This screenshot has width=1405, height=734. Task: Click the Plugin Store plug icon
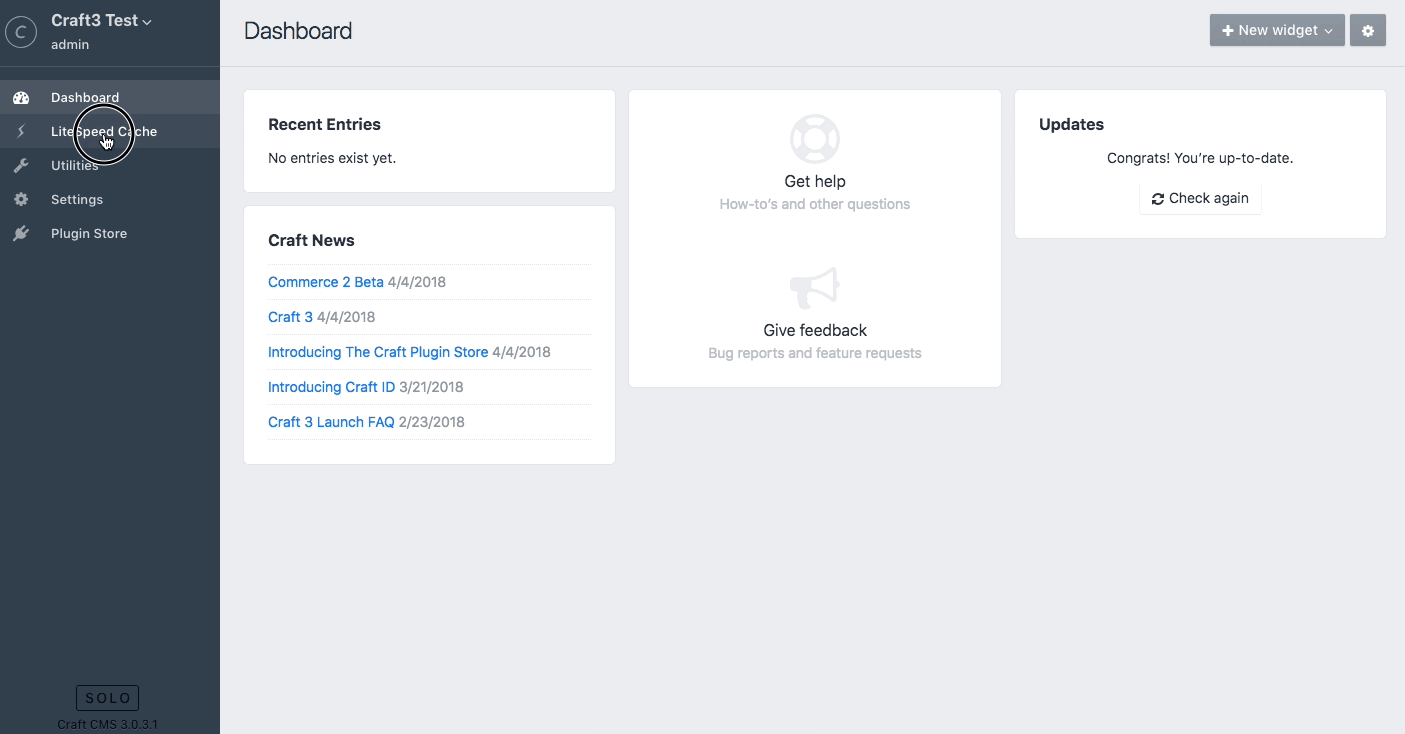[x=21, y=233]
